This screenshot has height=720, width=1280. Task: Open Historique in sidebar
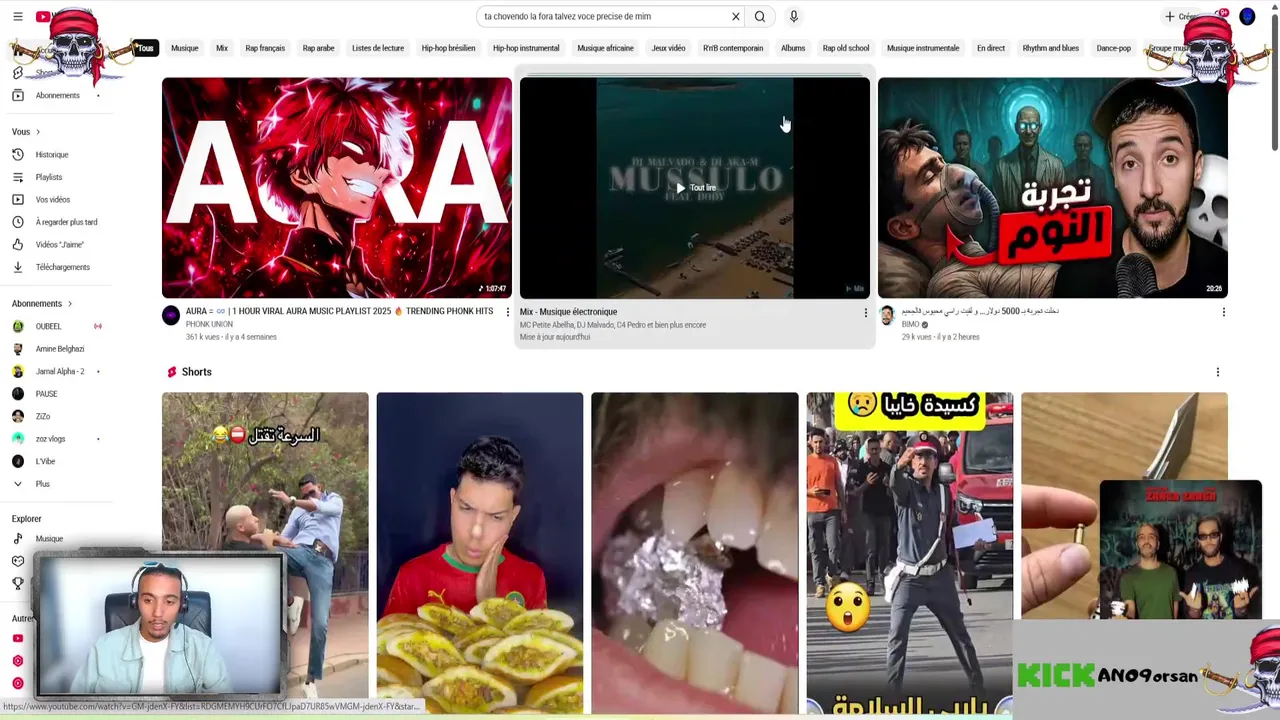tap(52, 155)
